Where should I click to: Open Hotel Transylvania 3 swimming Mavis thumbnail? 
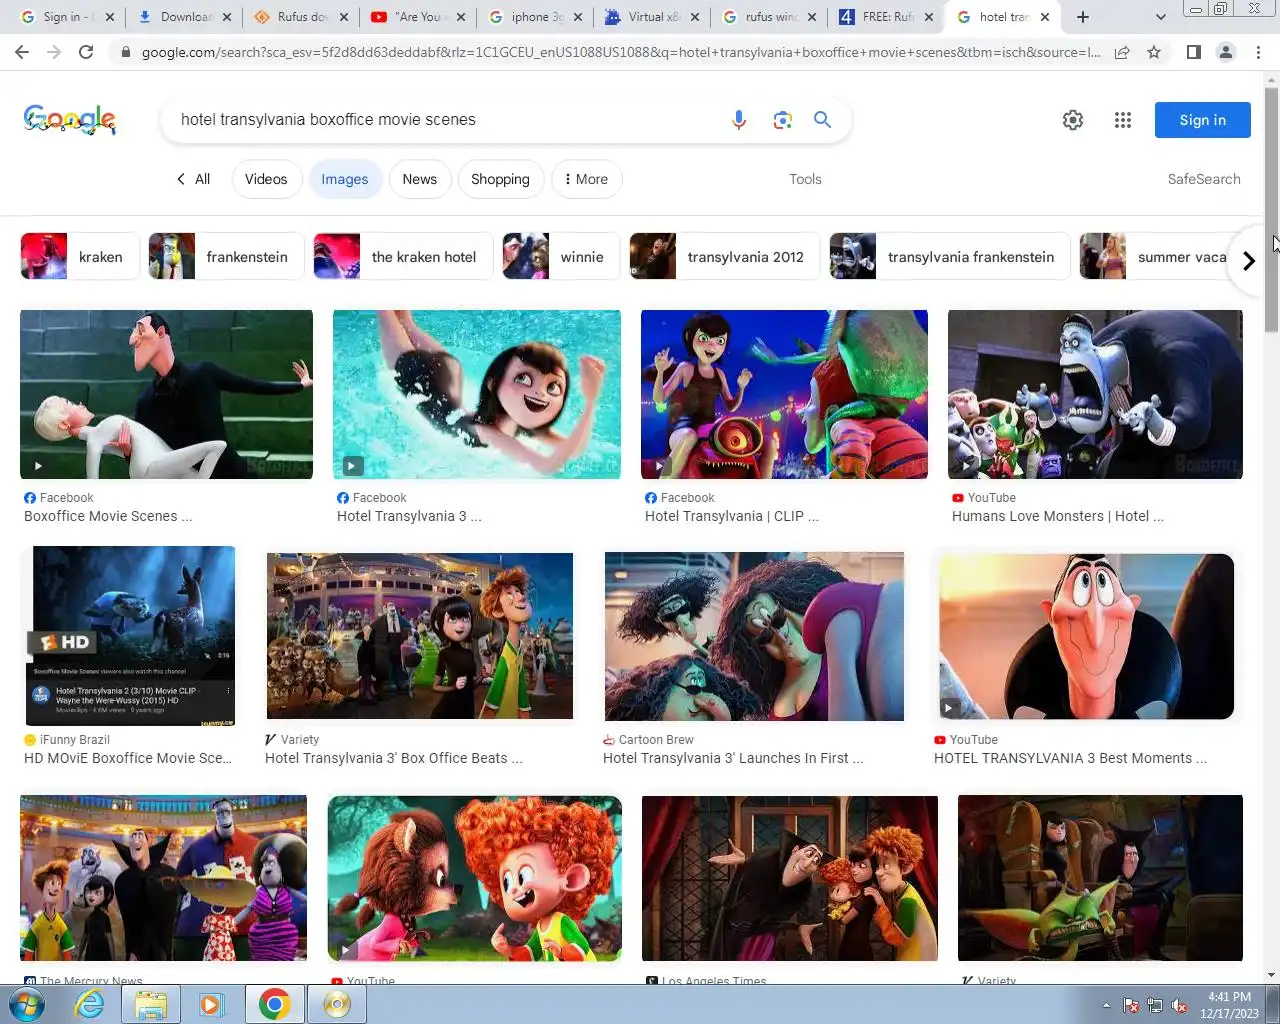click(x=476, y=394)
